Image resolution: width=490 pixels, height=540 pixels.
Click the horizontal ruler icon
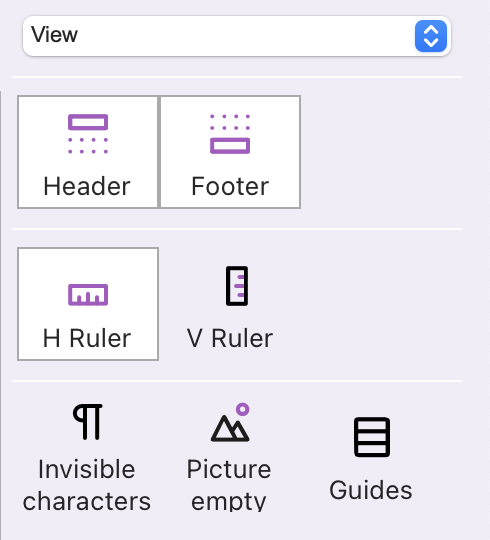[x=88, y=295]
